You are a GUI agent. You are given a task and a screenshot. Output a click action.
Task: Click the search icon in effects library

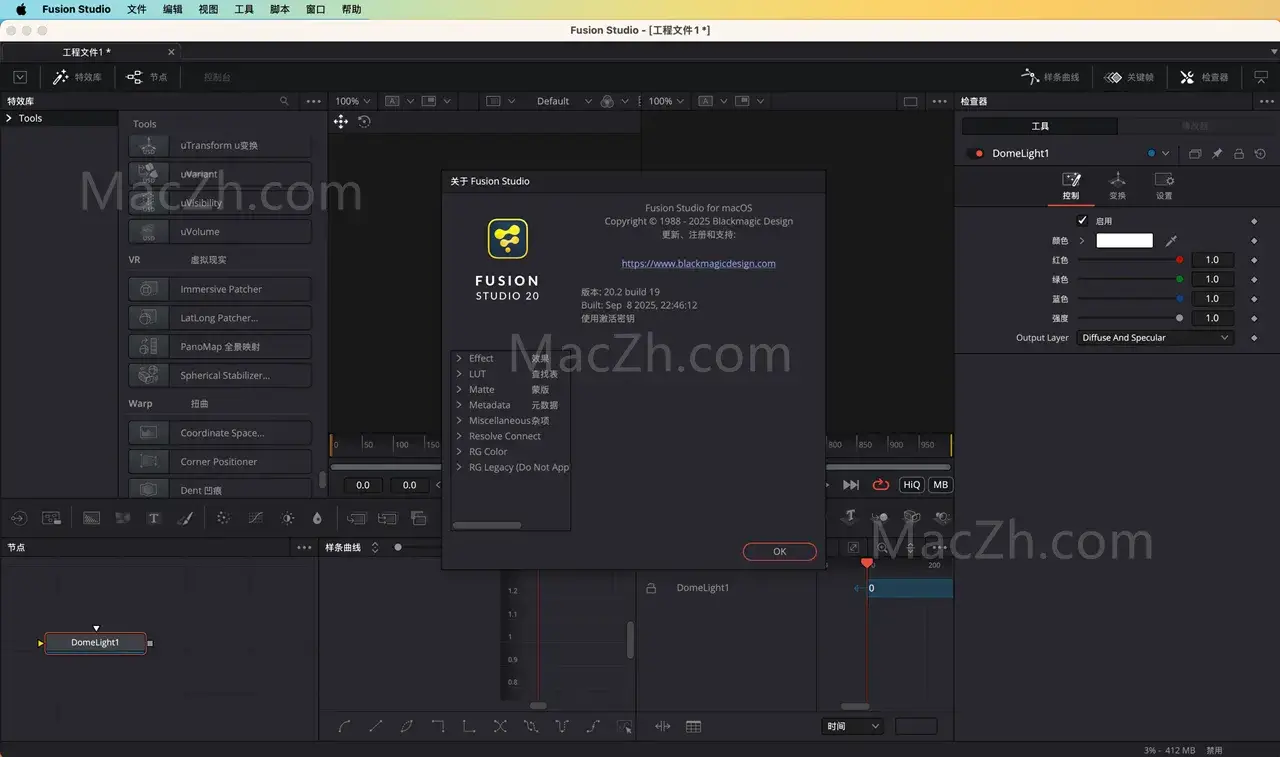pos(284,101)
